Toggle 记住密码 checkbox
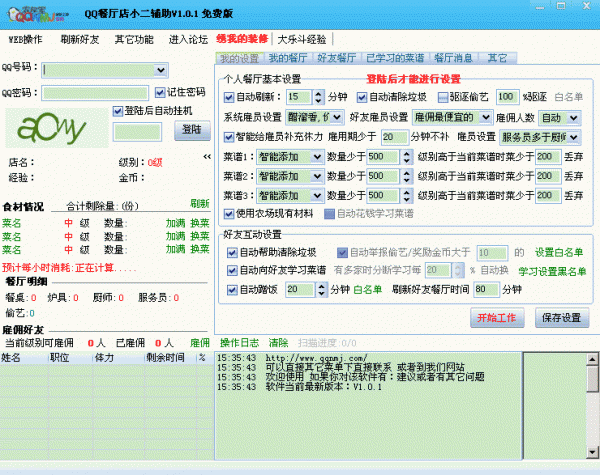Image resolution: width=600 pixels, height=475 pixels. (160, 92)
